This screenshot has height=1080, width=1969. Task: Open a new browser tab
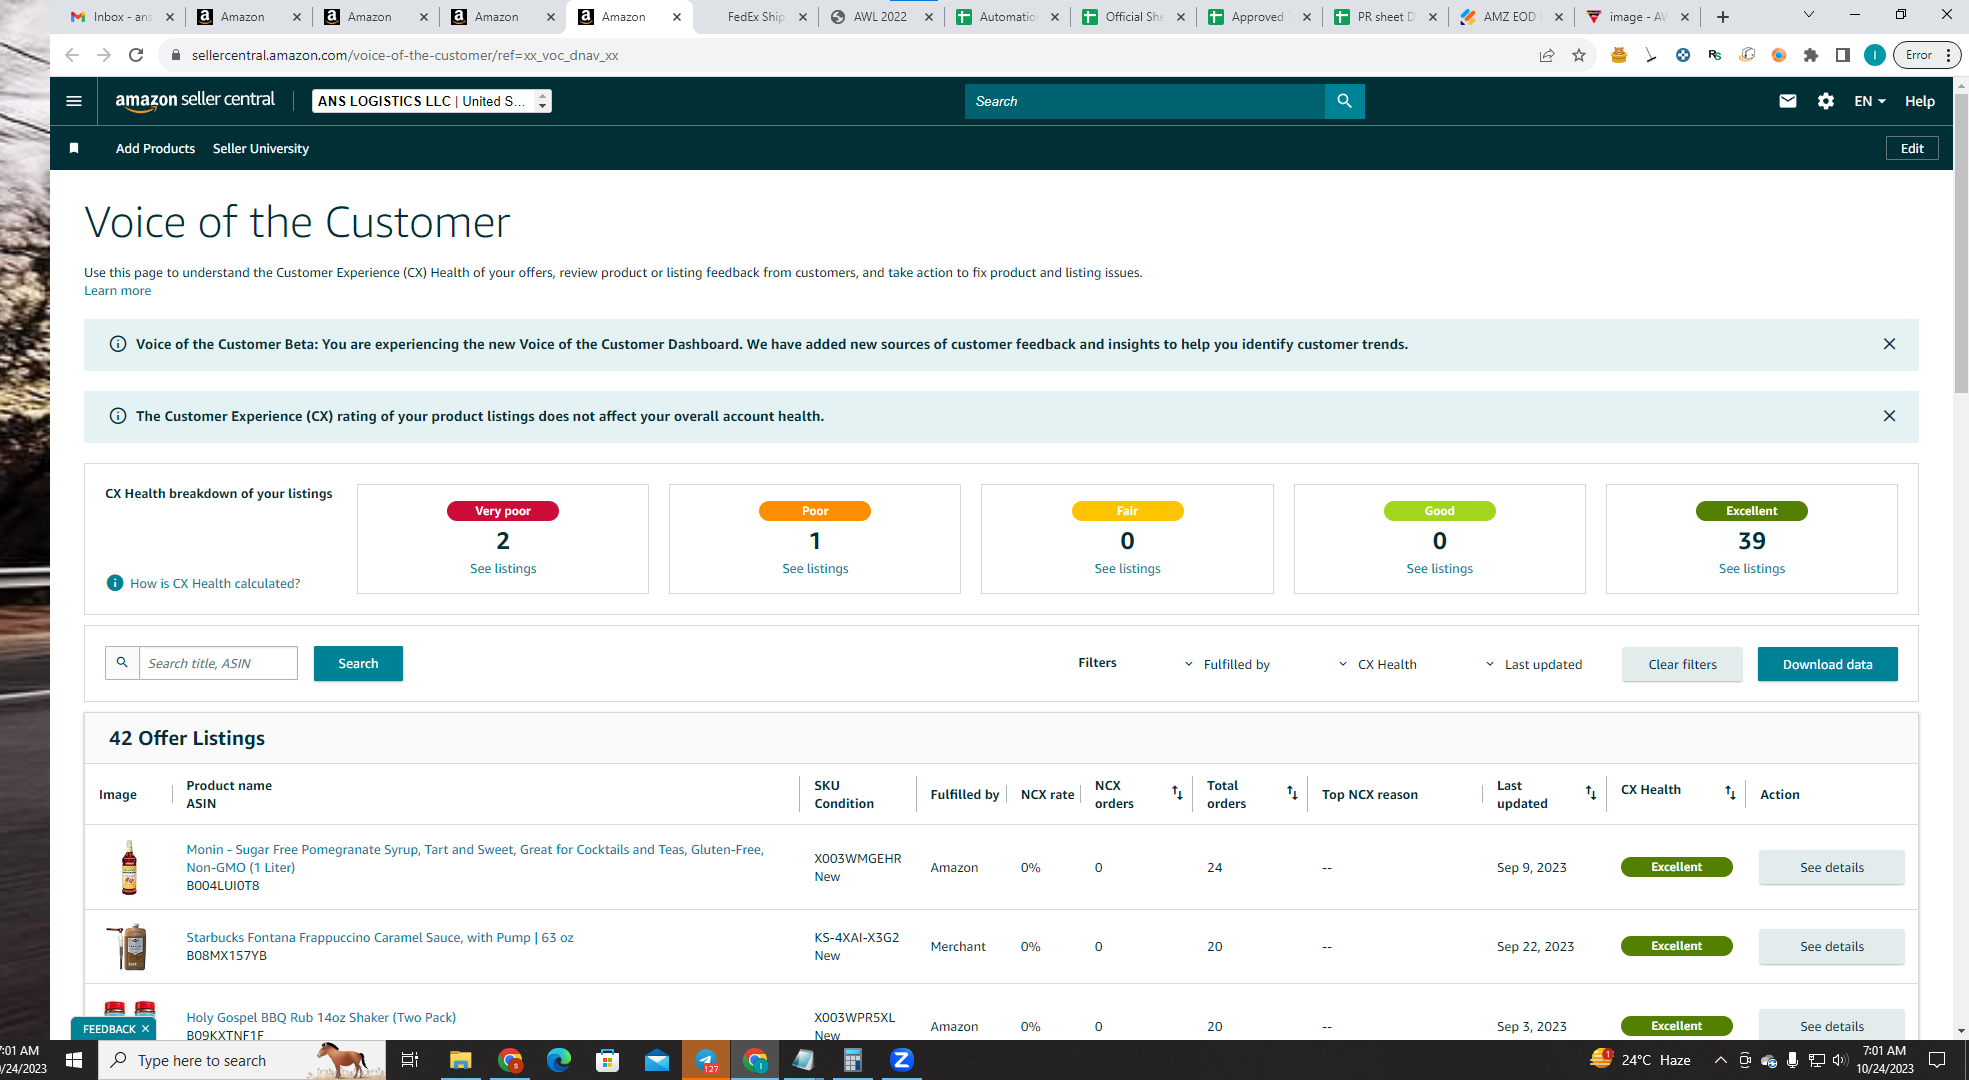tap(1723, 17)
